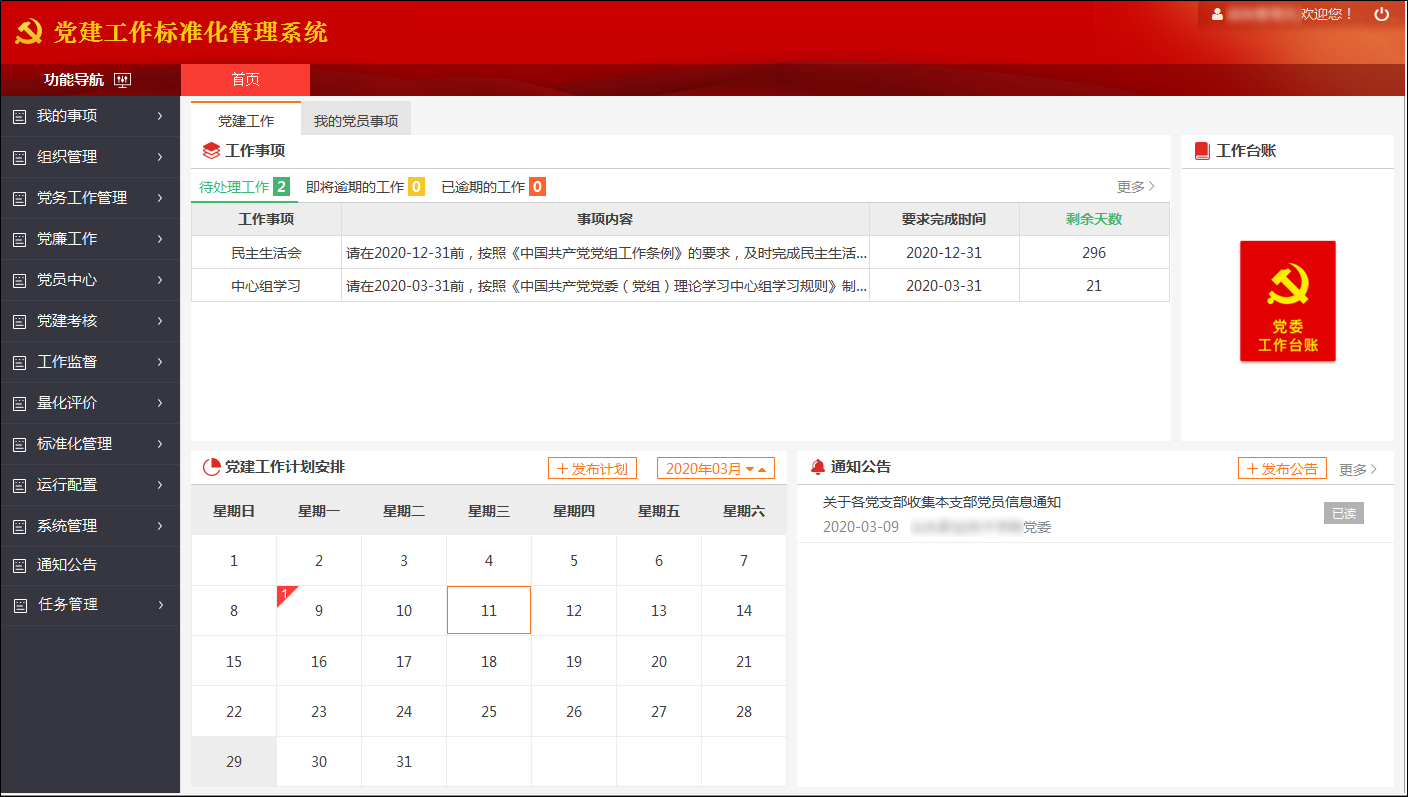This screenshot has width=1408, height=797.
Task: Click the icon beside 党廉工作
Action: [19, 240]
